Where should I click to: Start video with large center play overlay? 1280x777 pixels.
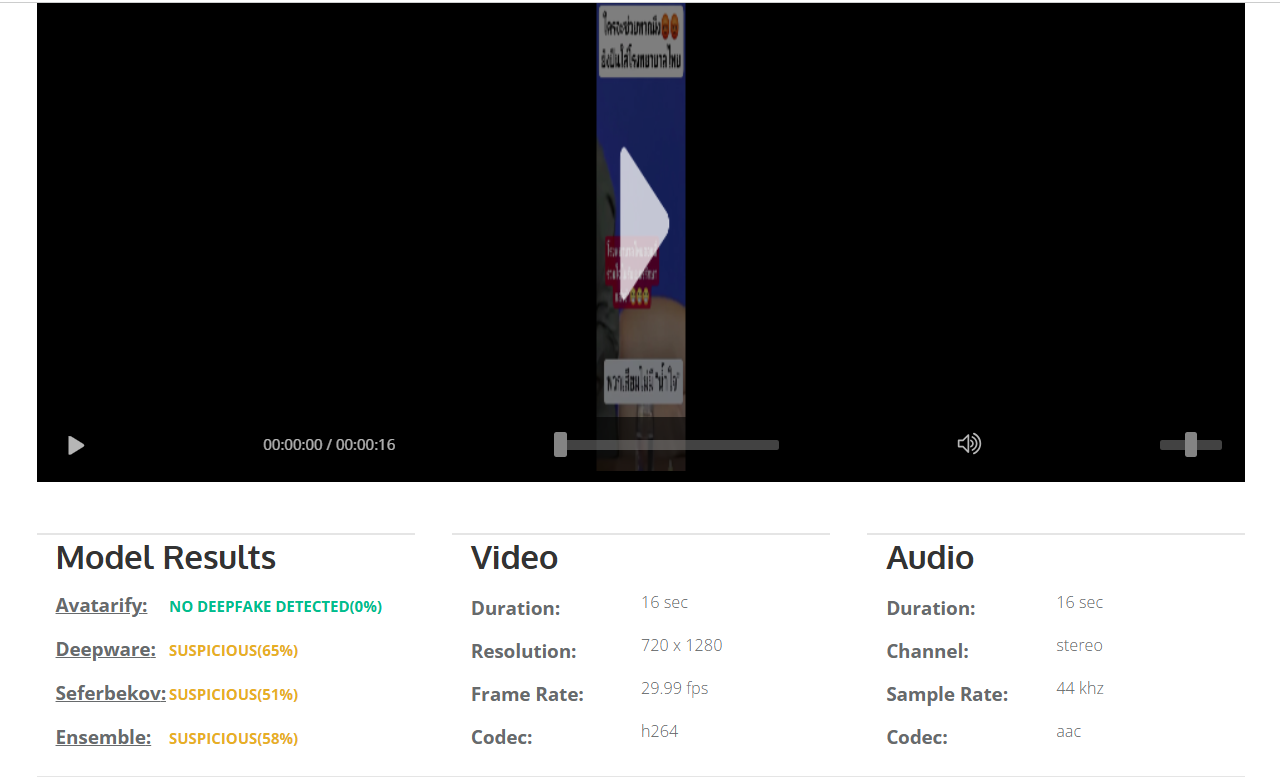click(x=644, y=224)
